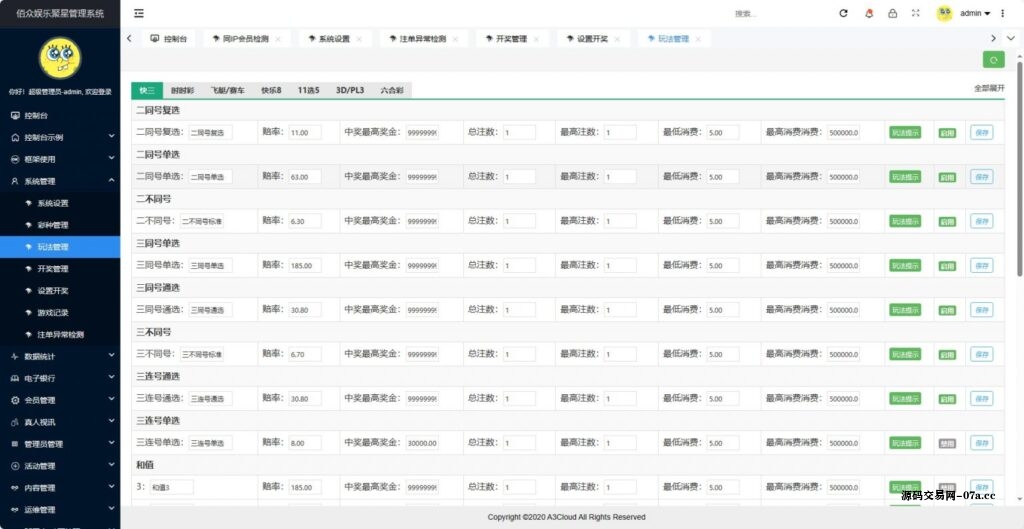Image resolution: width=1024 pixels, height=529 pixels.
Task: Close the 开奖管理 tab
Action: point(536,39)
